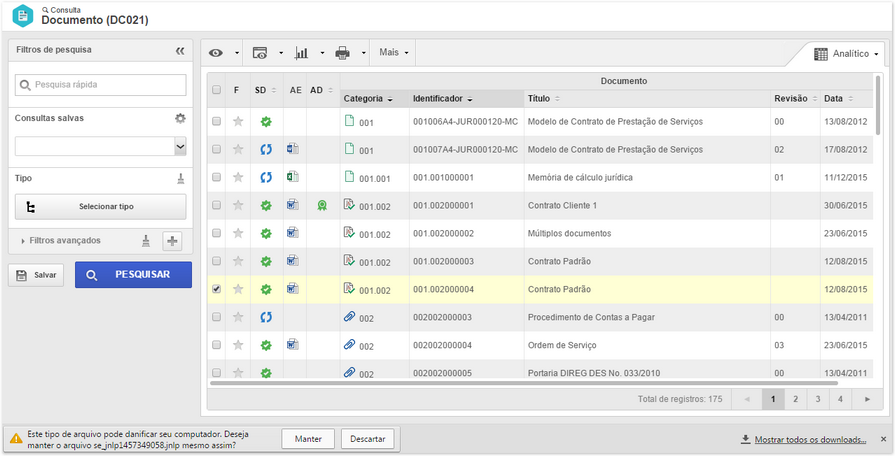Click paperclip category icon for Ordem de Serviço
Viewport: 895px width, 456px height.
(349, 345)
